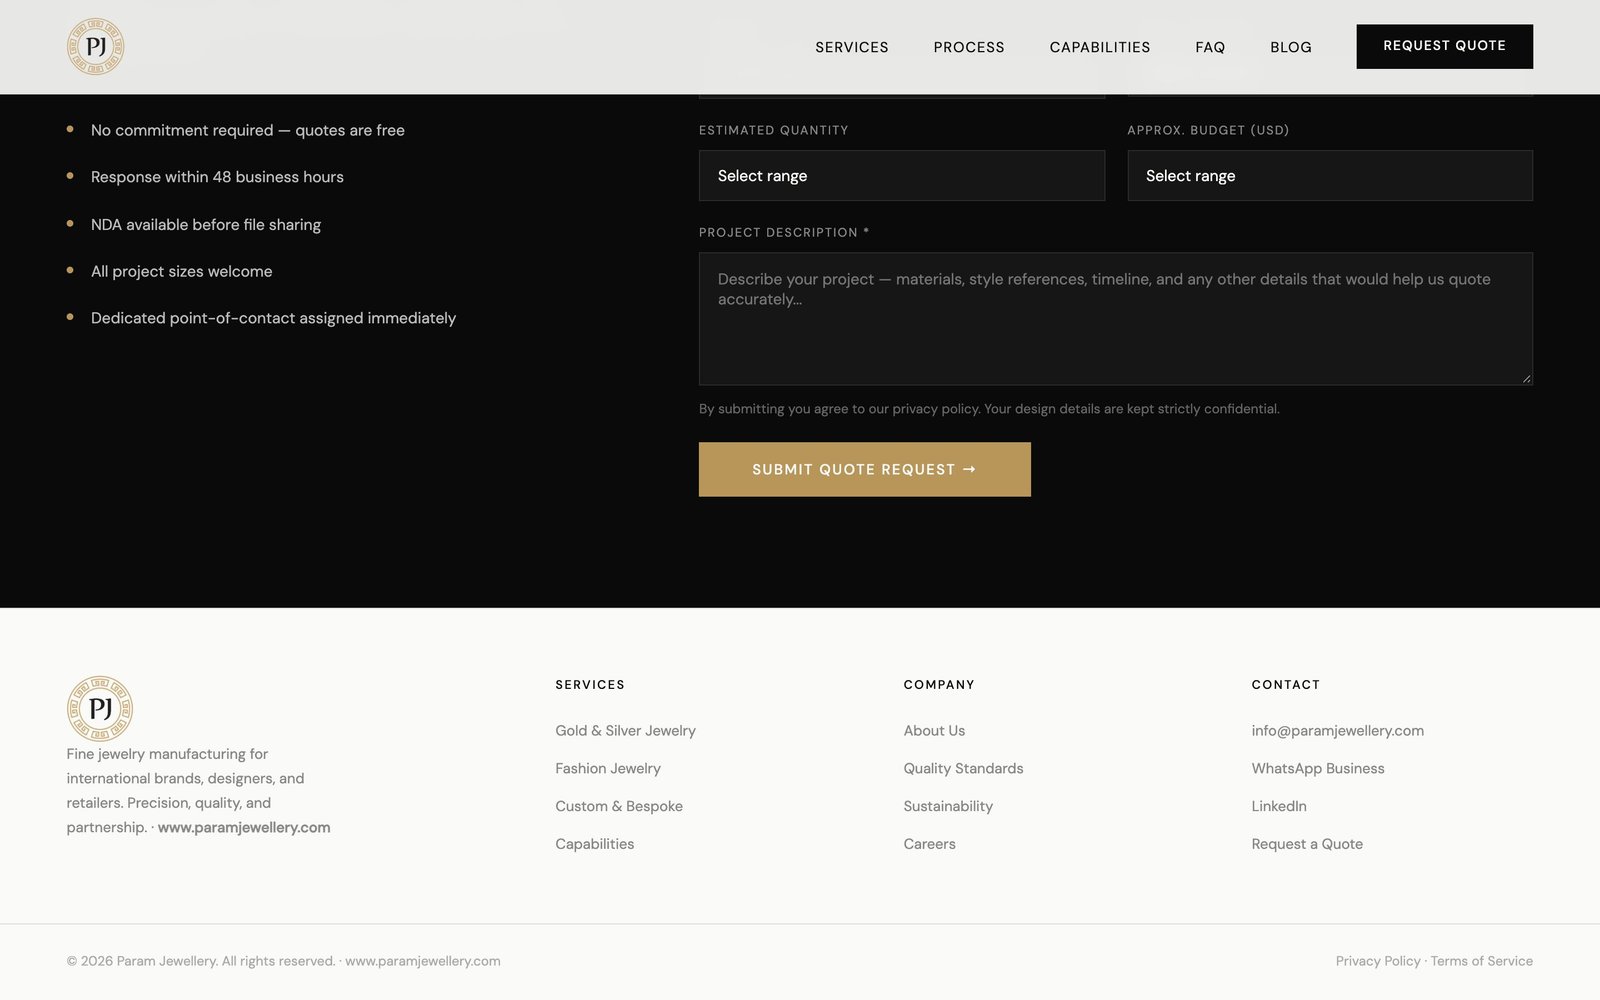Open Quality Standards link
1600x1000 pixels.
click(963, 769)
